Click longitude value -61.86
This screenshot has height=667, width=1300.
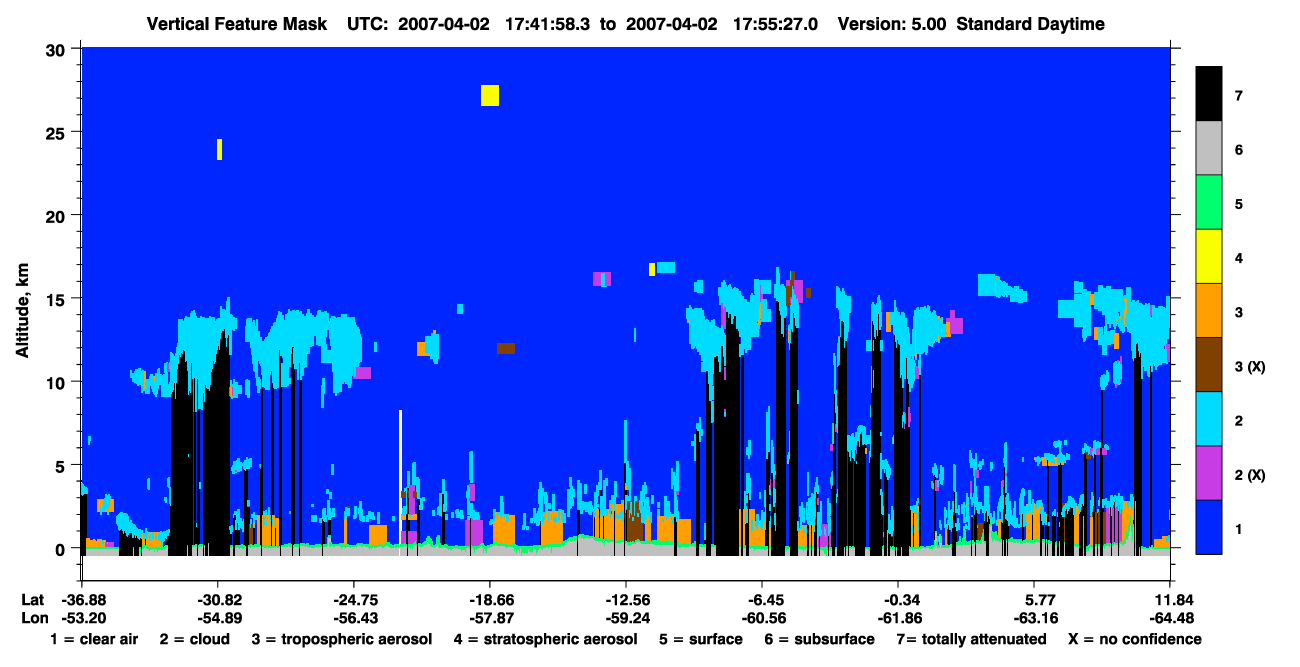tap(898, 617)
